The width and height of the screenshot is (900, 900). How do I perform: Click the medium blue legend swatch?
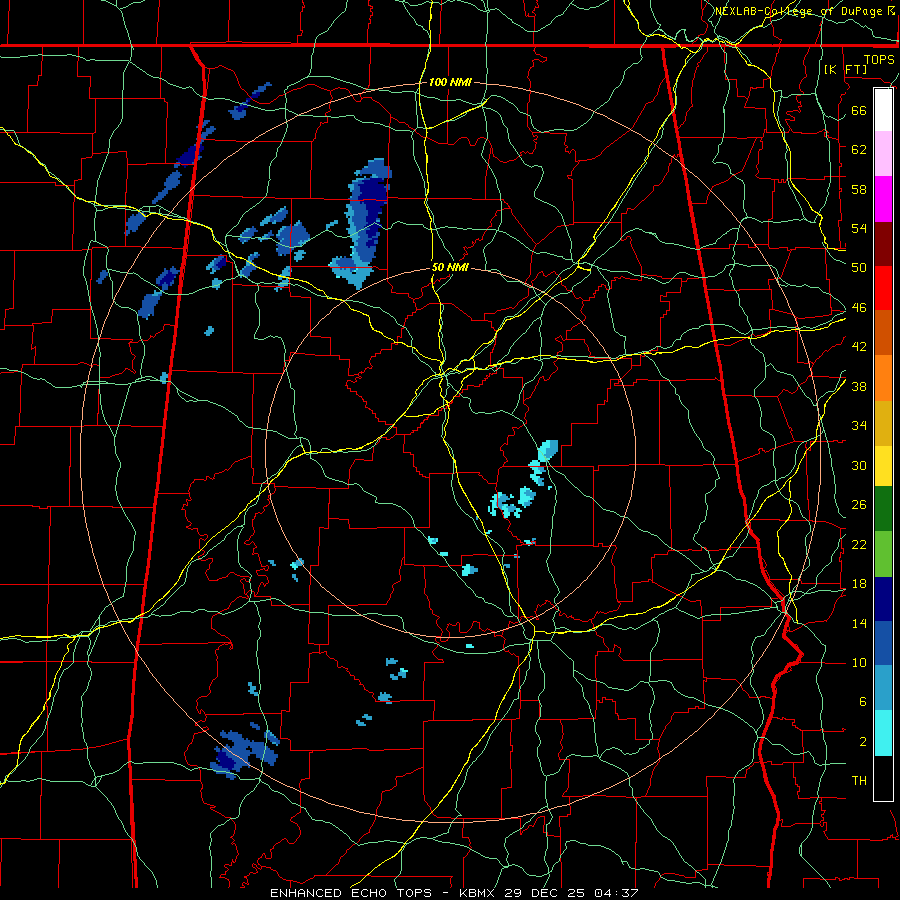coord(883,644)
